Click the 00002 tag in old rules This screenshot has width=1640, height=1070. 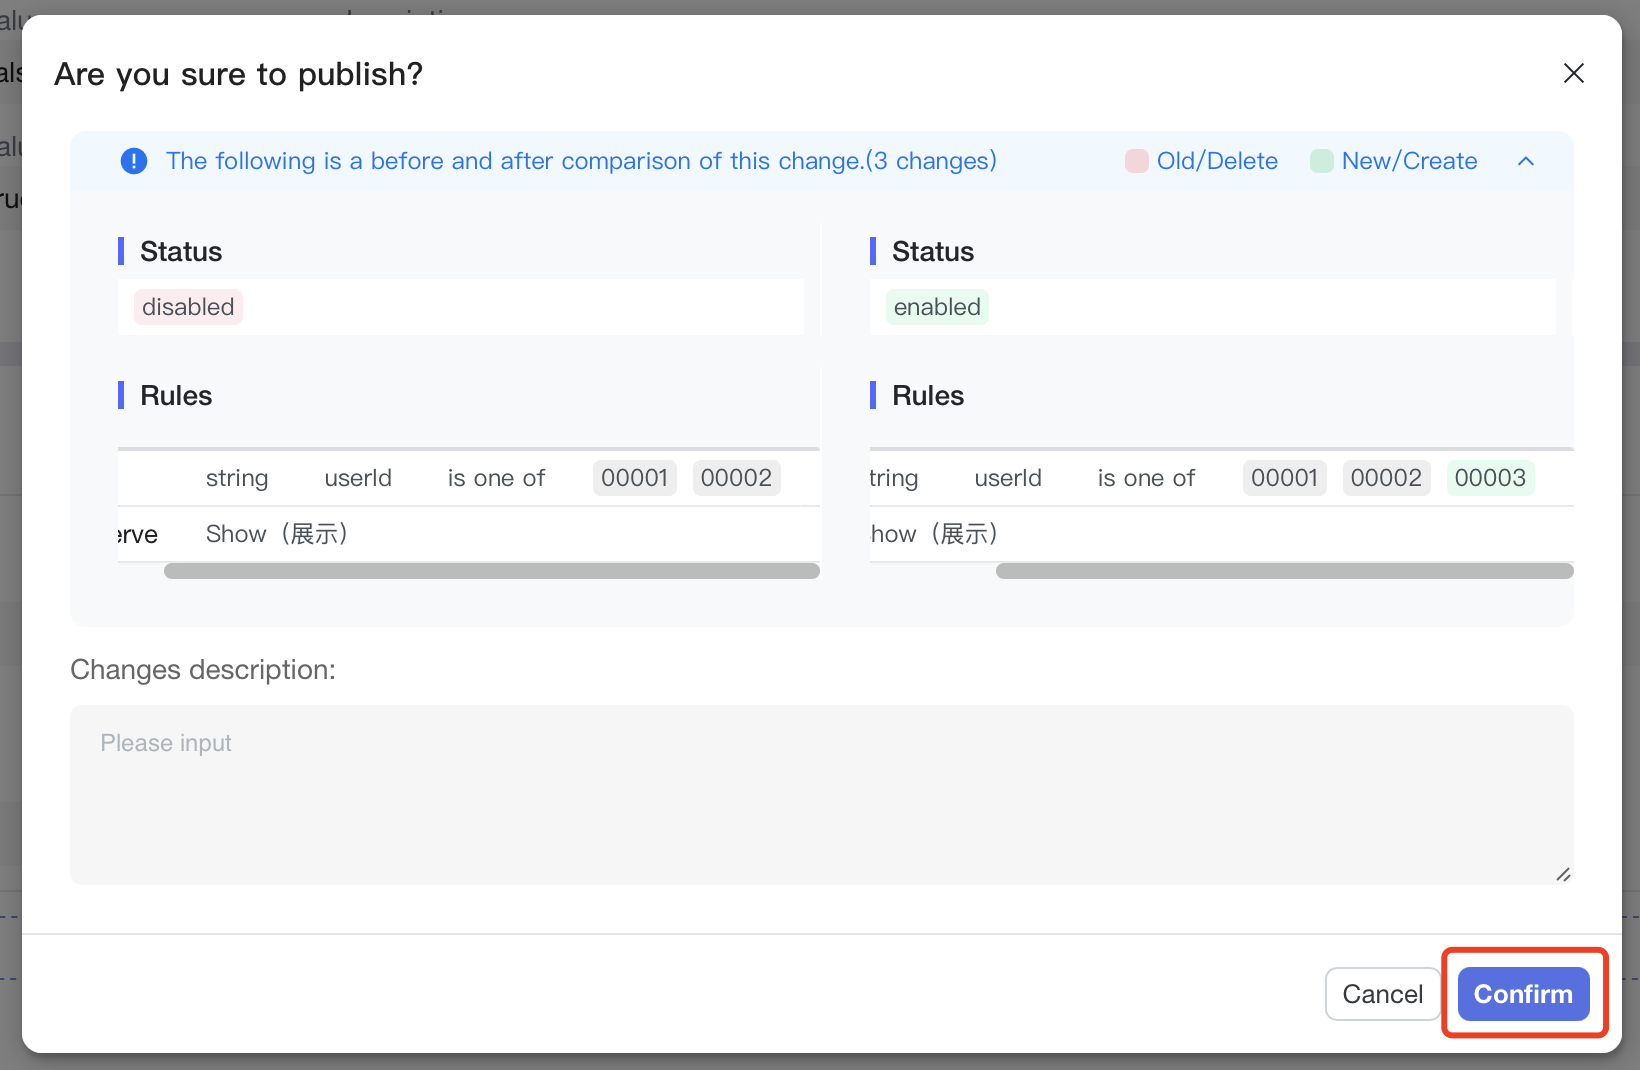736,478
